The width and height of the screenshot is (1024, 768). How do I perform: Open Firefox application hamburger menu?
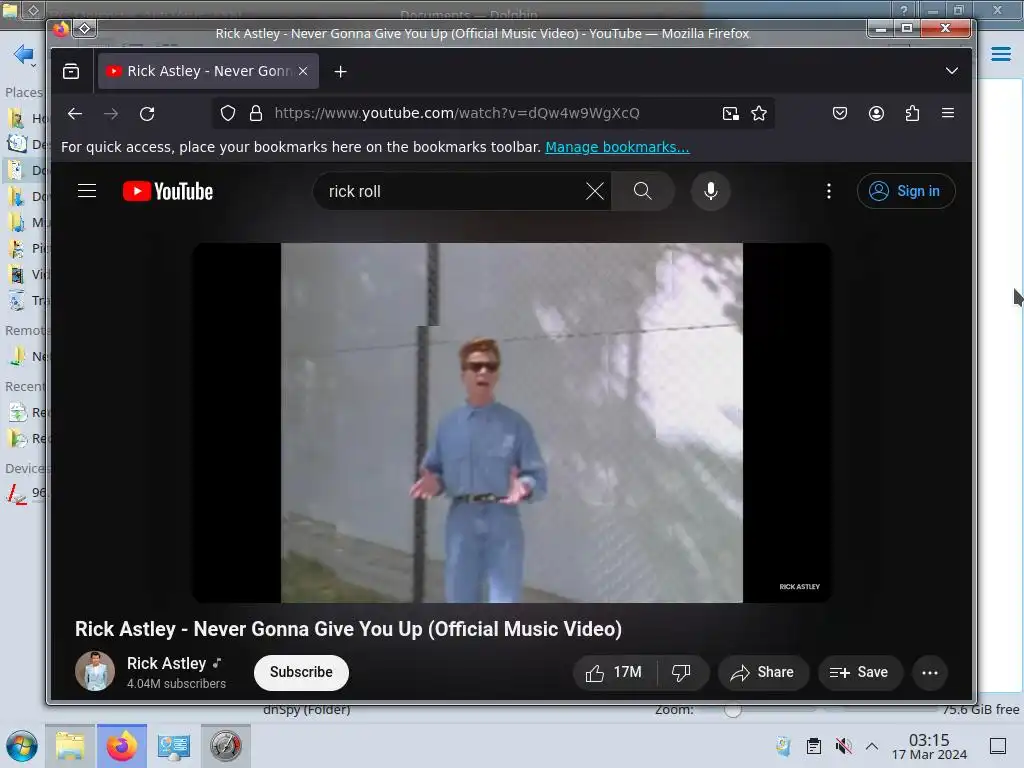[948, 113]
